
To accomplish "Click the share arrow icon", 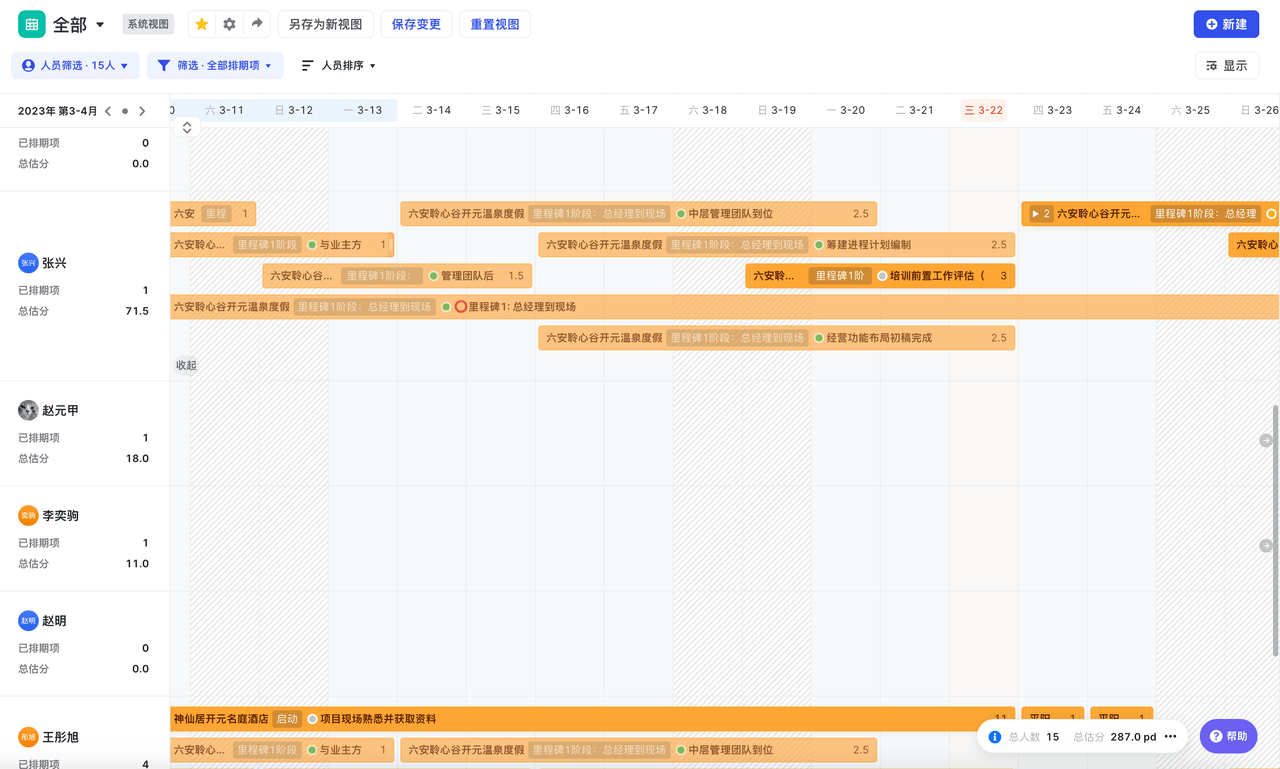I will pos(257,24).
